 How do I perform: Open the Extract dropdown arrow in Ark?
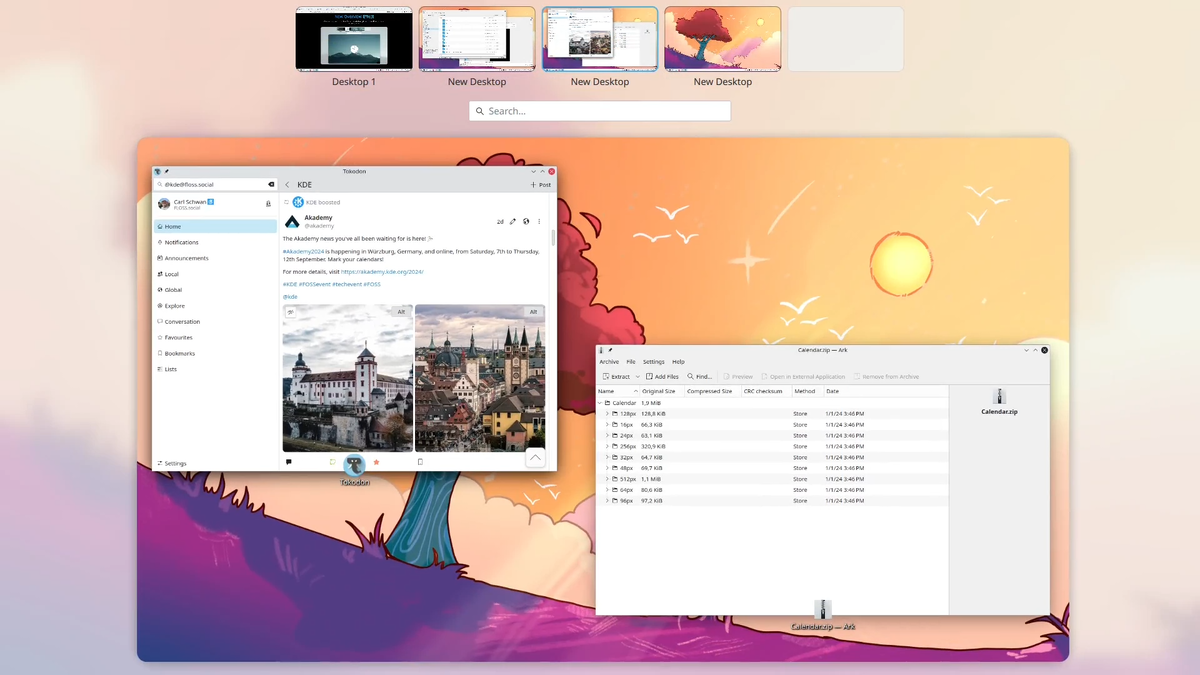638,377
